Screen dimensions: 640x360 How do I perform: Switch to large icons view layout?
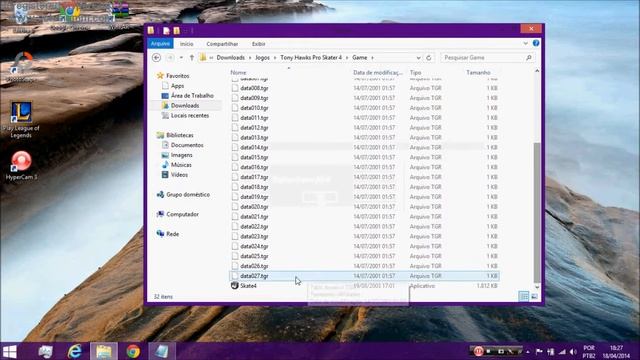[x=534, y=296]
